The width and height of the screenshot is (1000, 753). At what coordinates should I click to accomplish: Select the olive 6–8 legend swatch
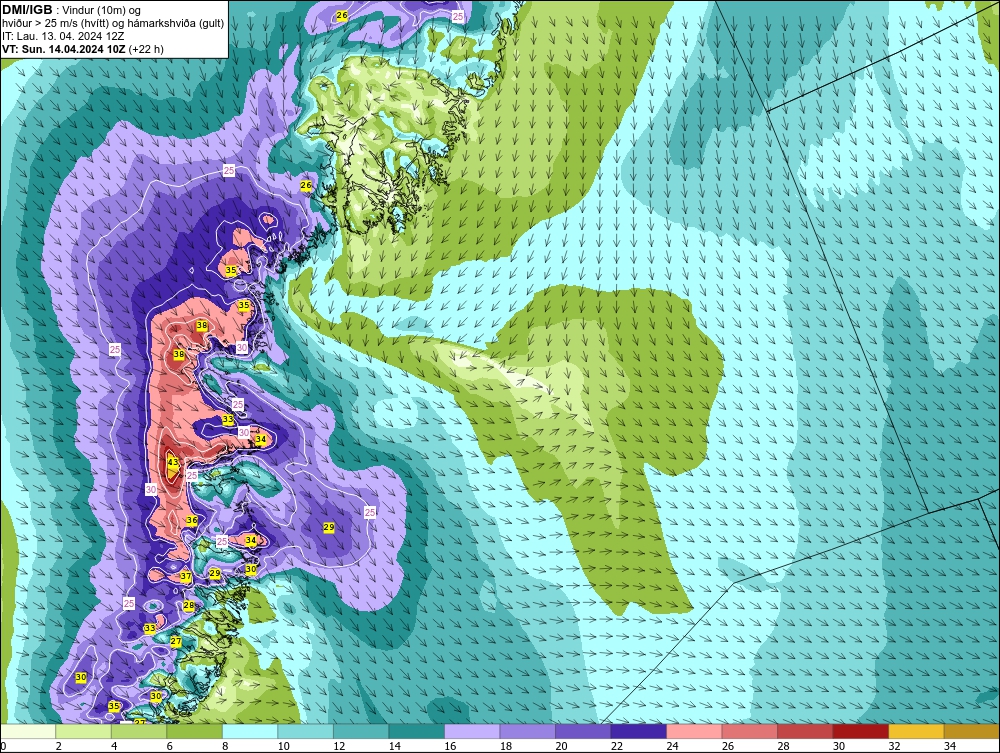click(x=195, y=731)
